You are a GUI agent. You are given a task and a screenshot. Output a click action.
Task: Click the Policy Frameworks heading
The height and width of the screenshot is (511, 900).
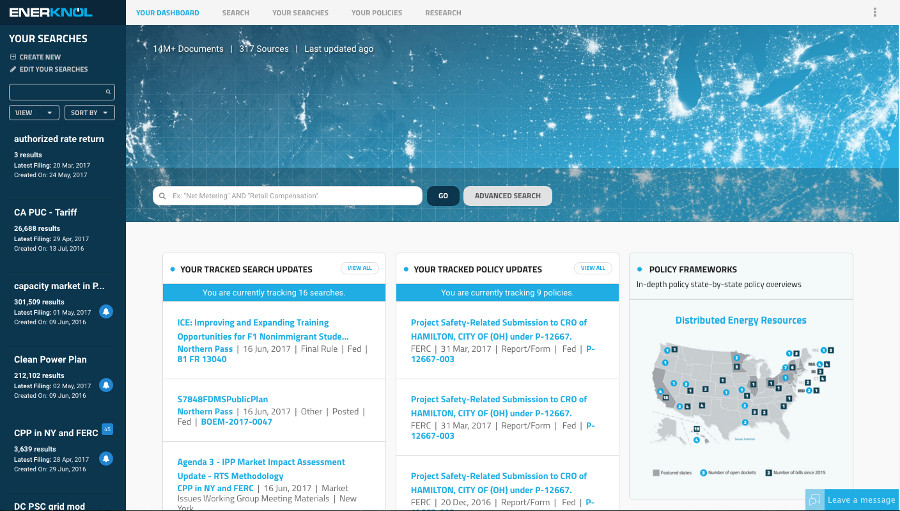click(x=693, y=269)
